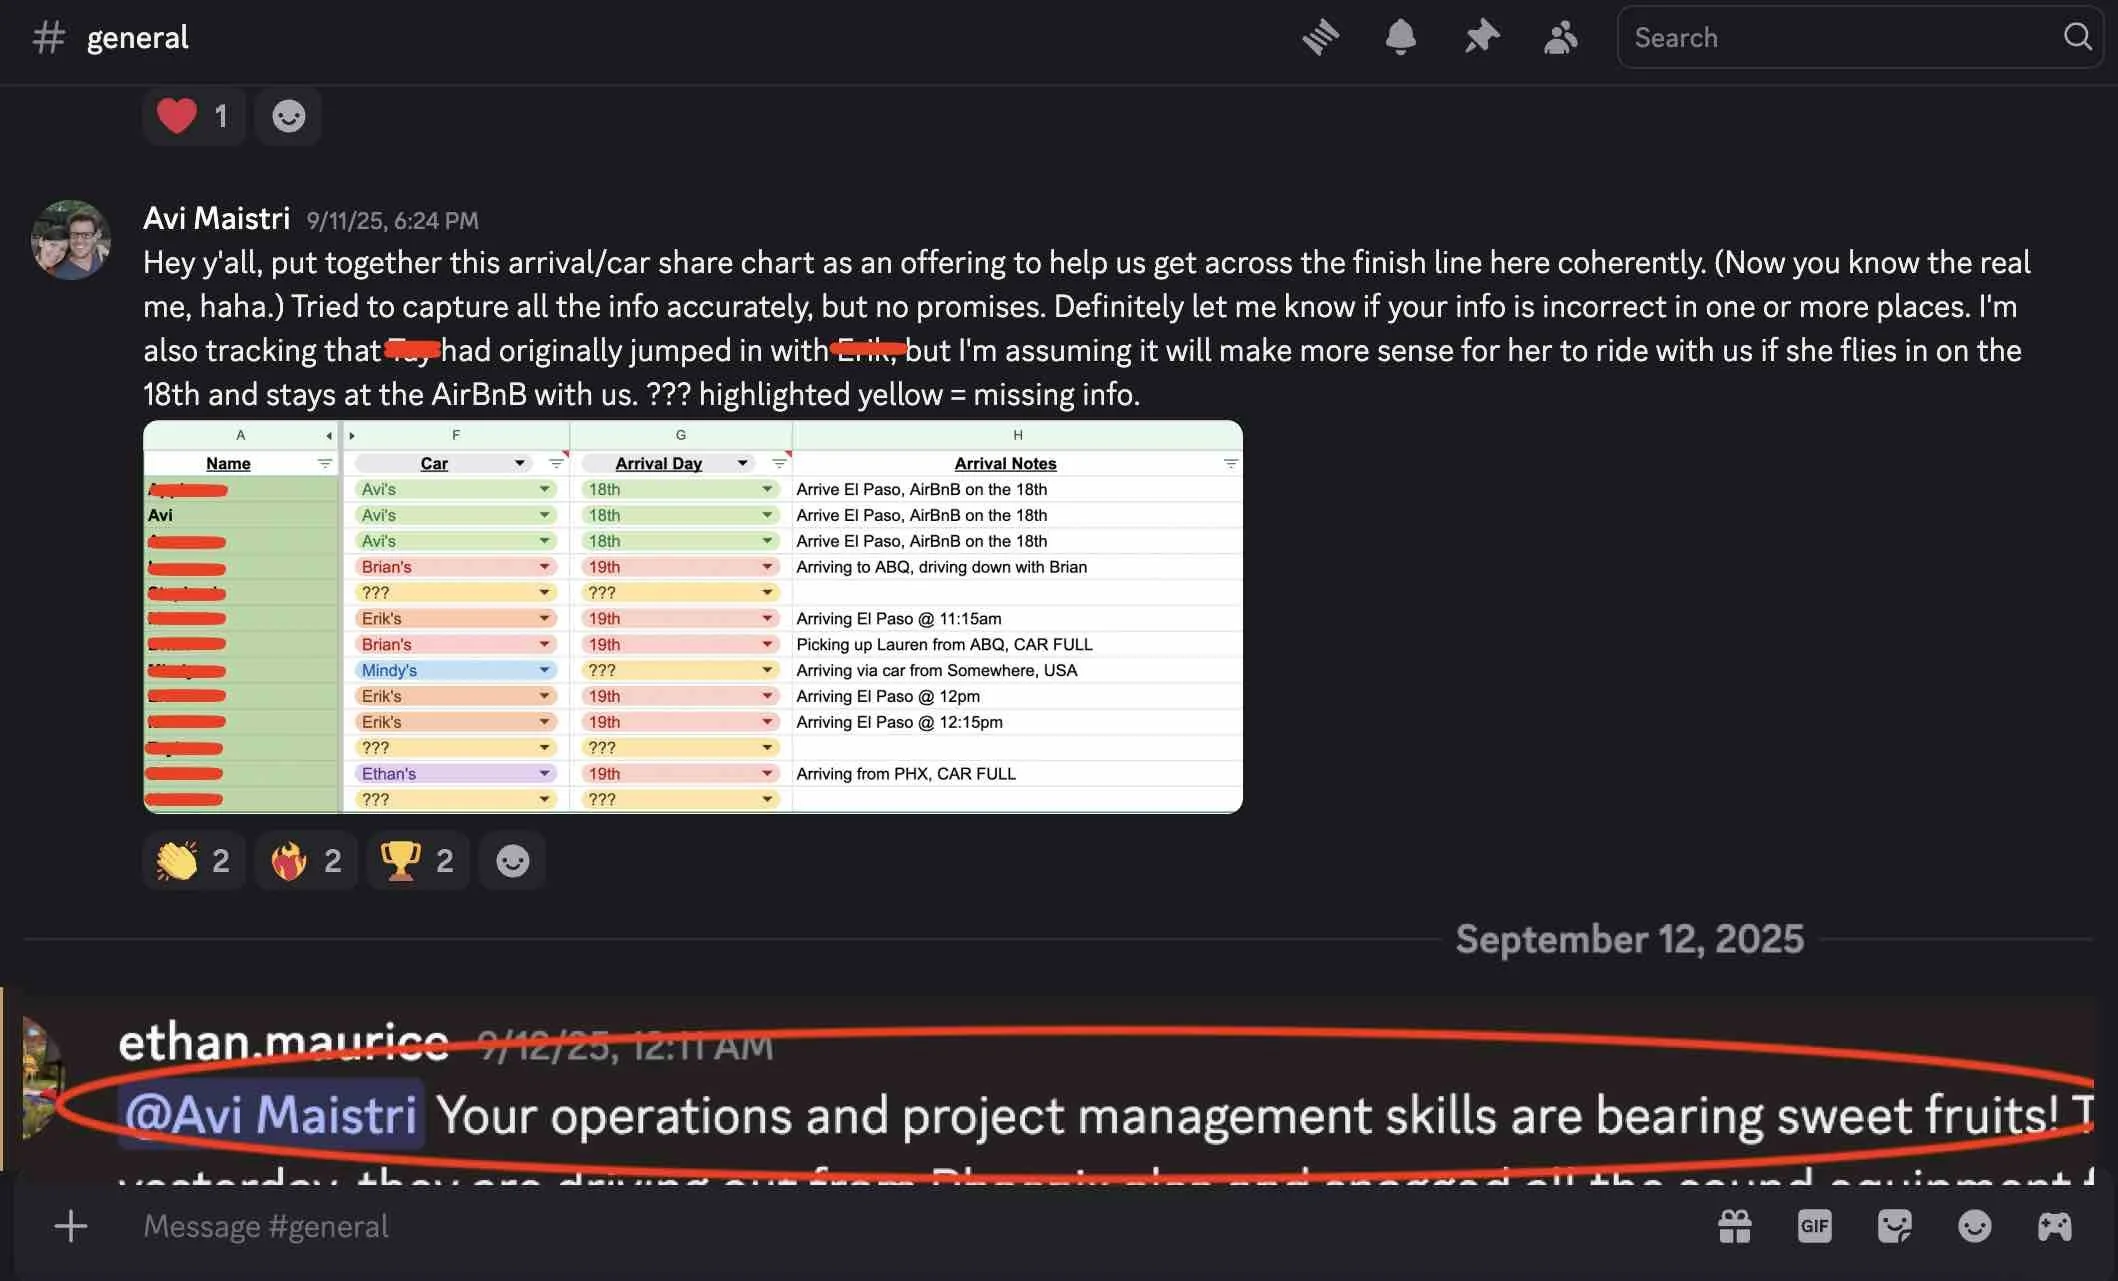Click Avi Maistri's username
Viewport: 2118px width, 1281px height.
pos(216,218)
